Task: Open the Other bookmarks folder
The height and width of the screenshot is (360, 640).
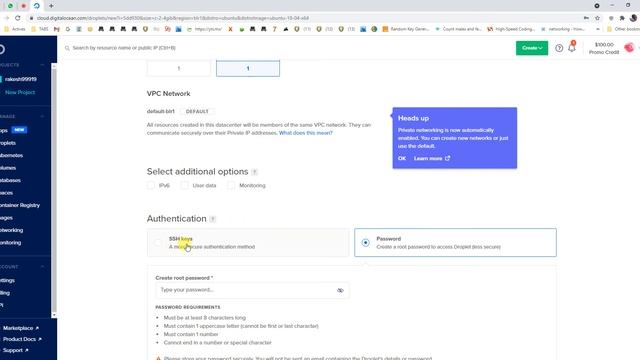Action: (623, 29)
